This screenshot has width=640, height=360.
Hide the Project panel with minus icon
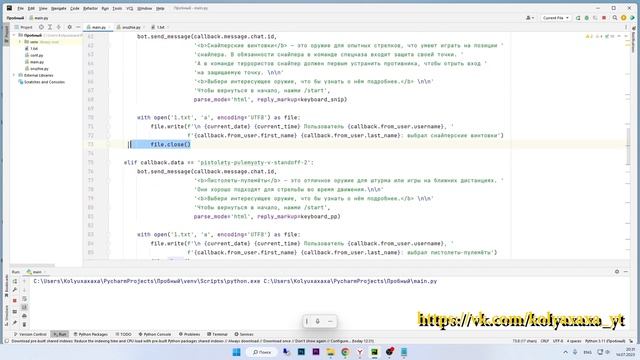(78, 27)
